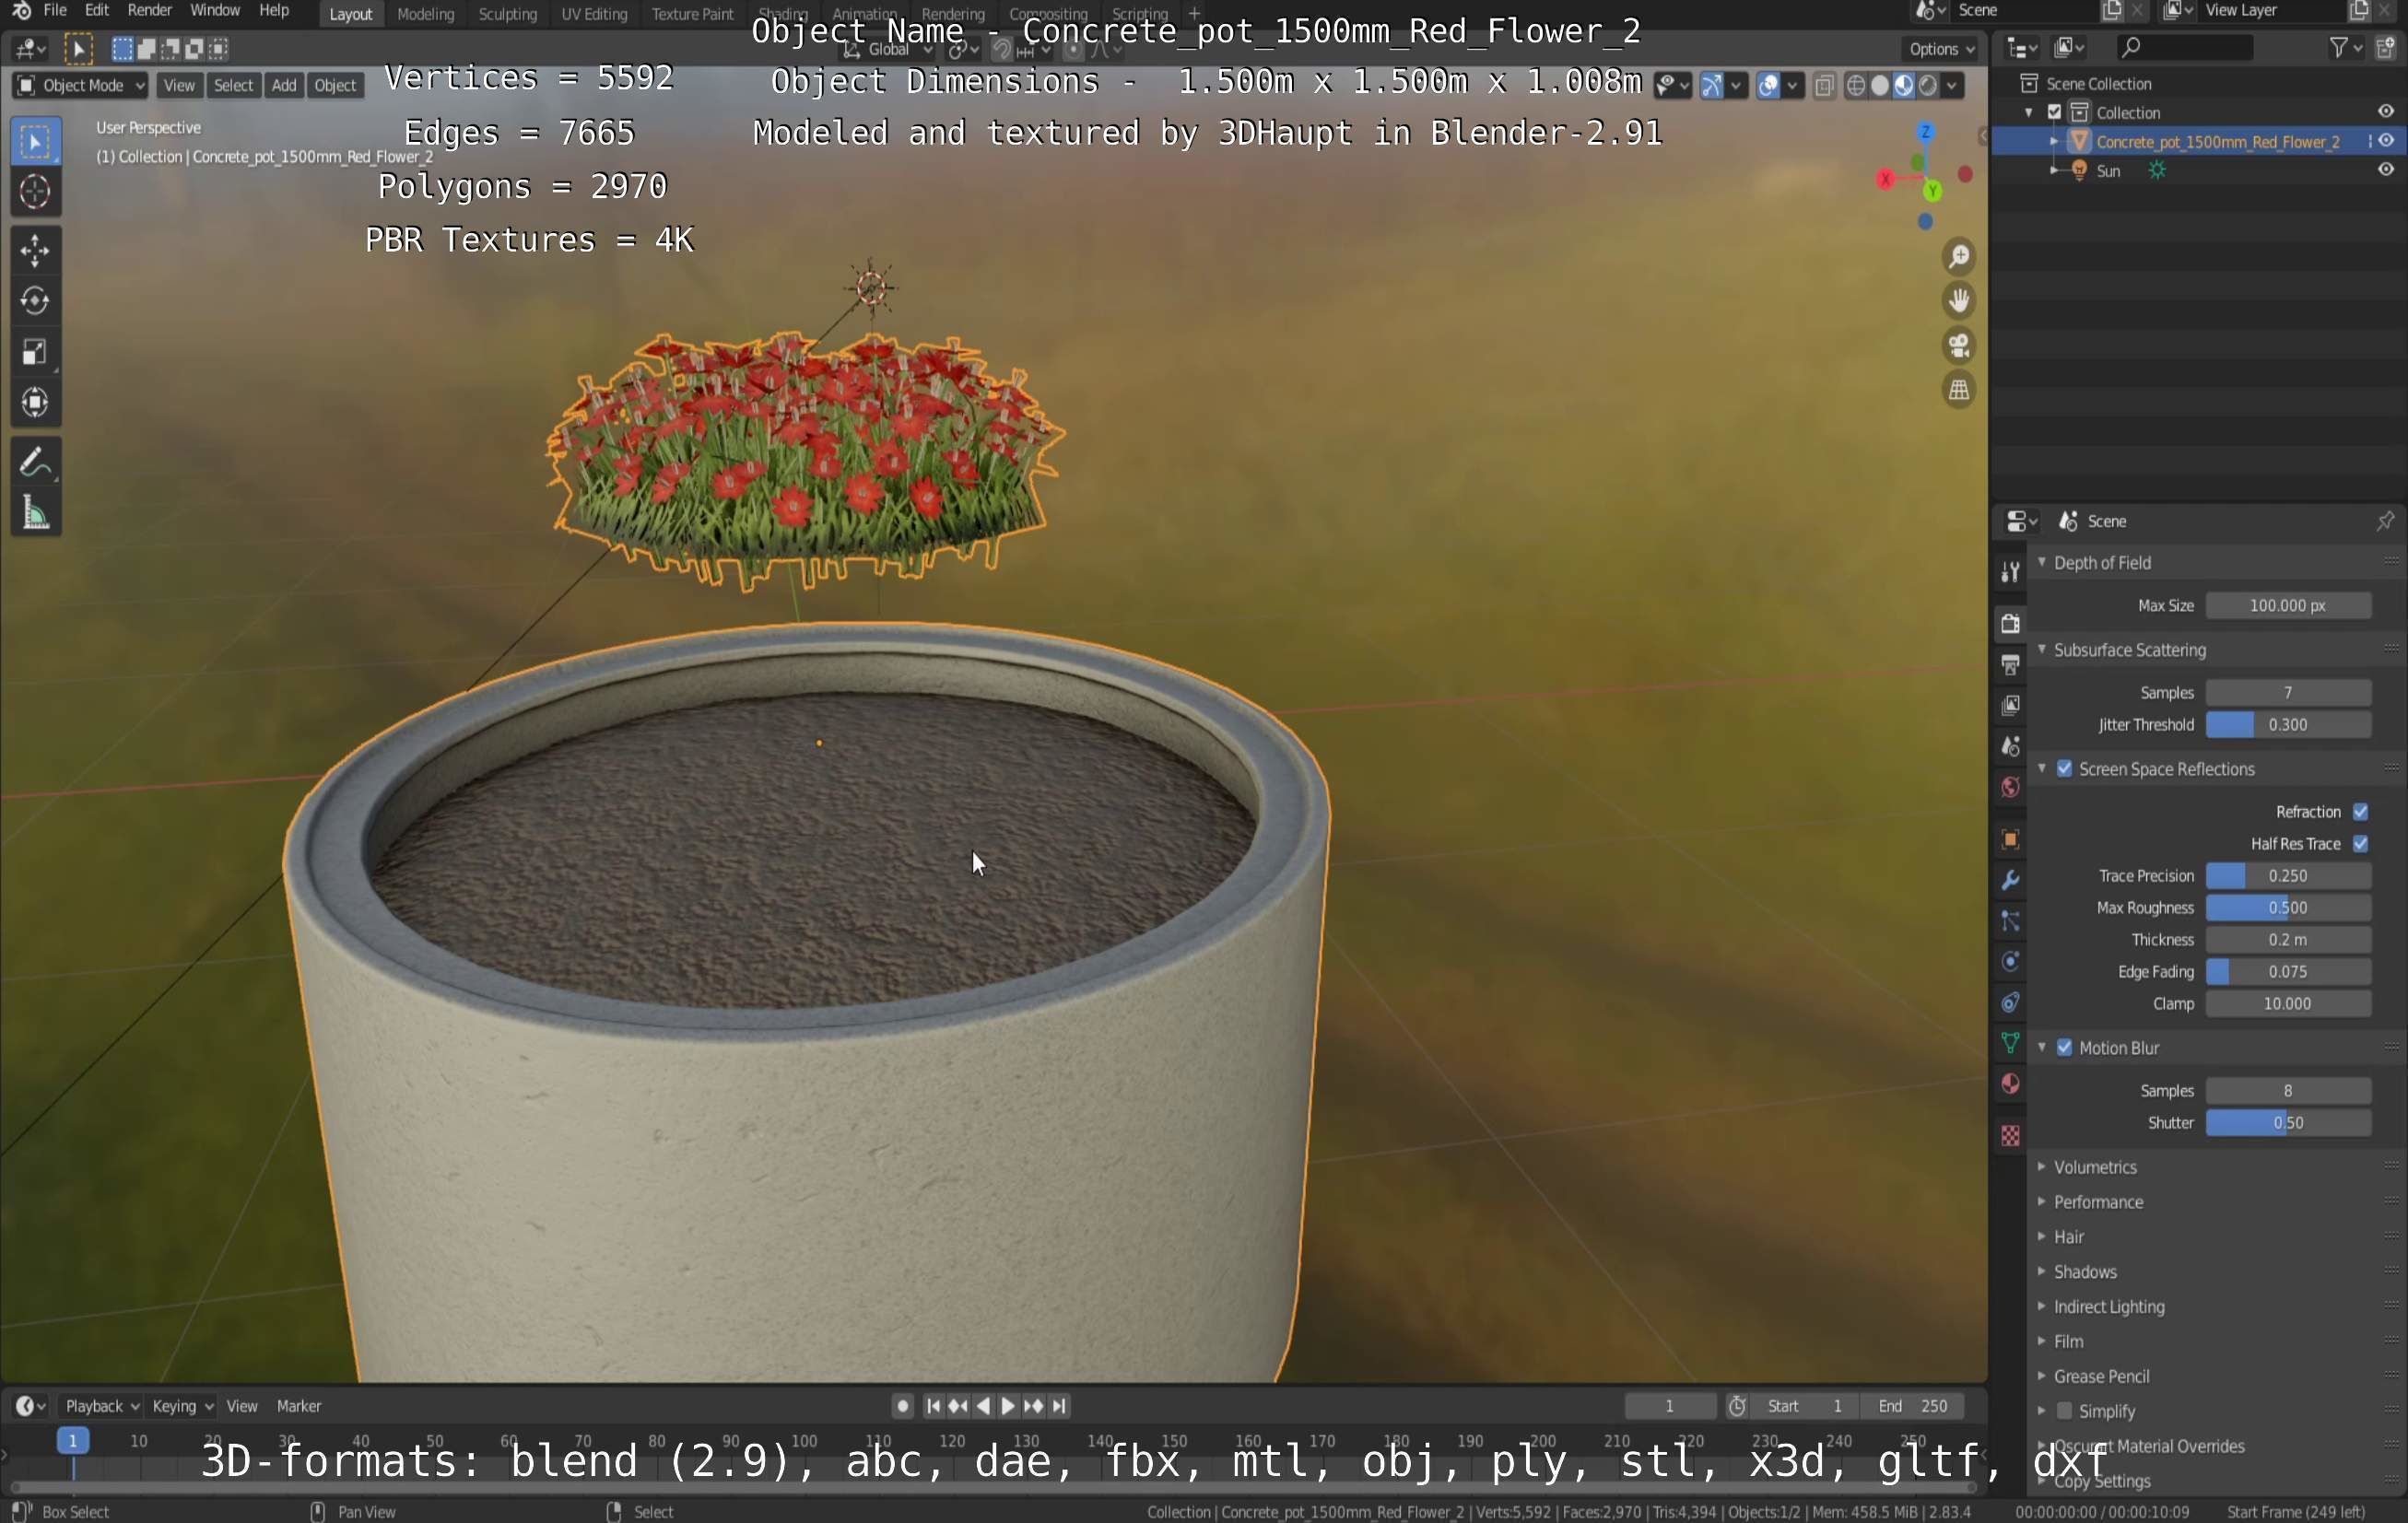Open the Material properties tab
The width and height of the screenshot is (2408, 1523).
[2010, 1084]
